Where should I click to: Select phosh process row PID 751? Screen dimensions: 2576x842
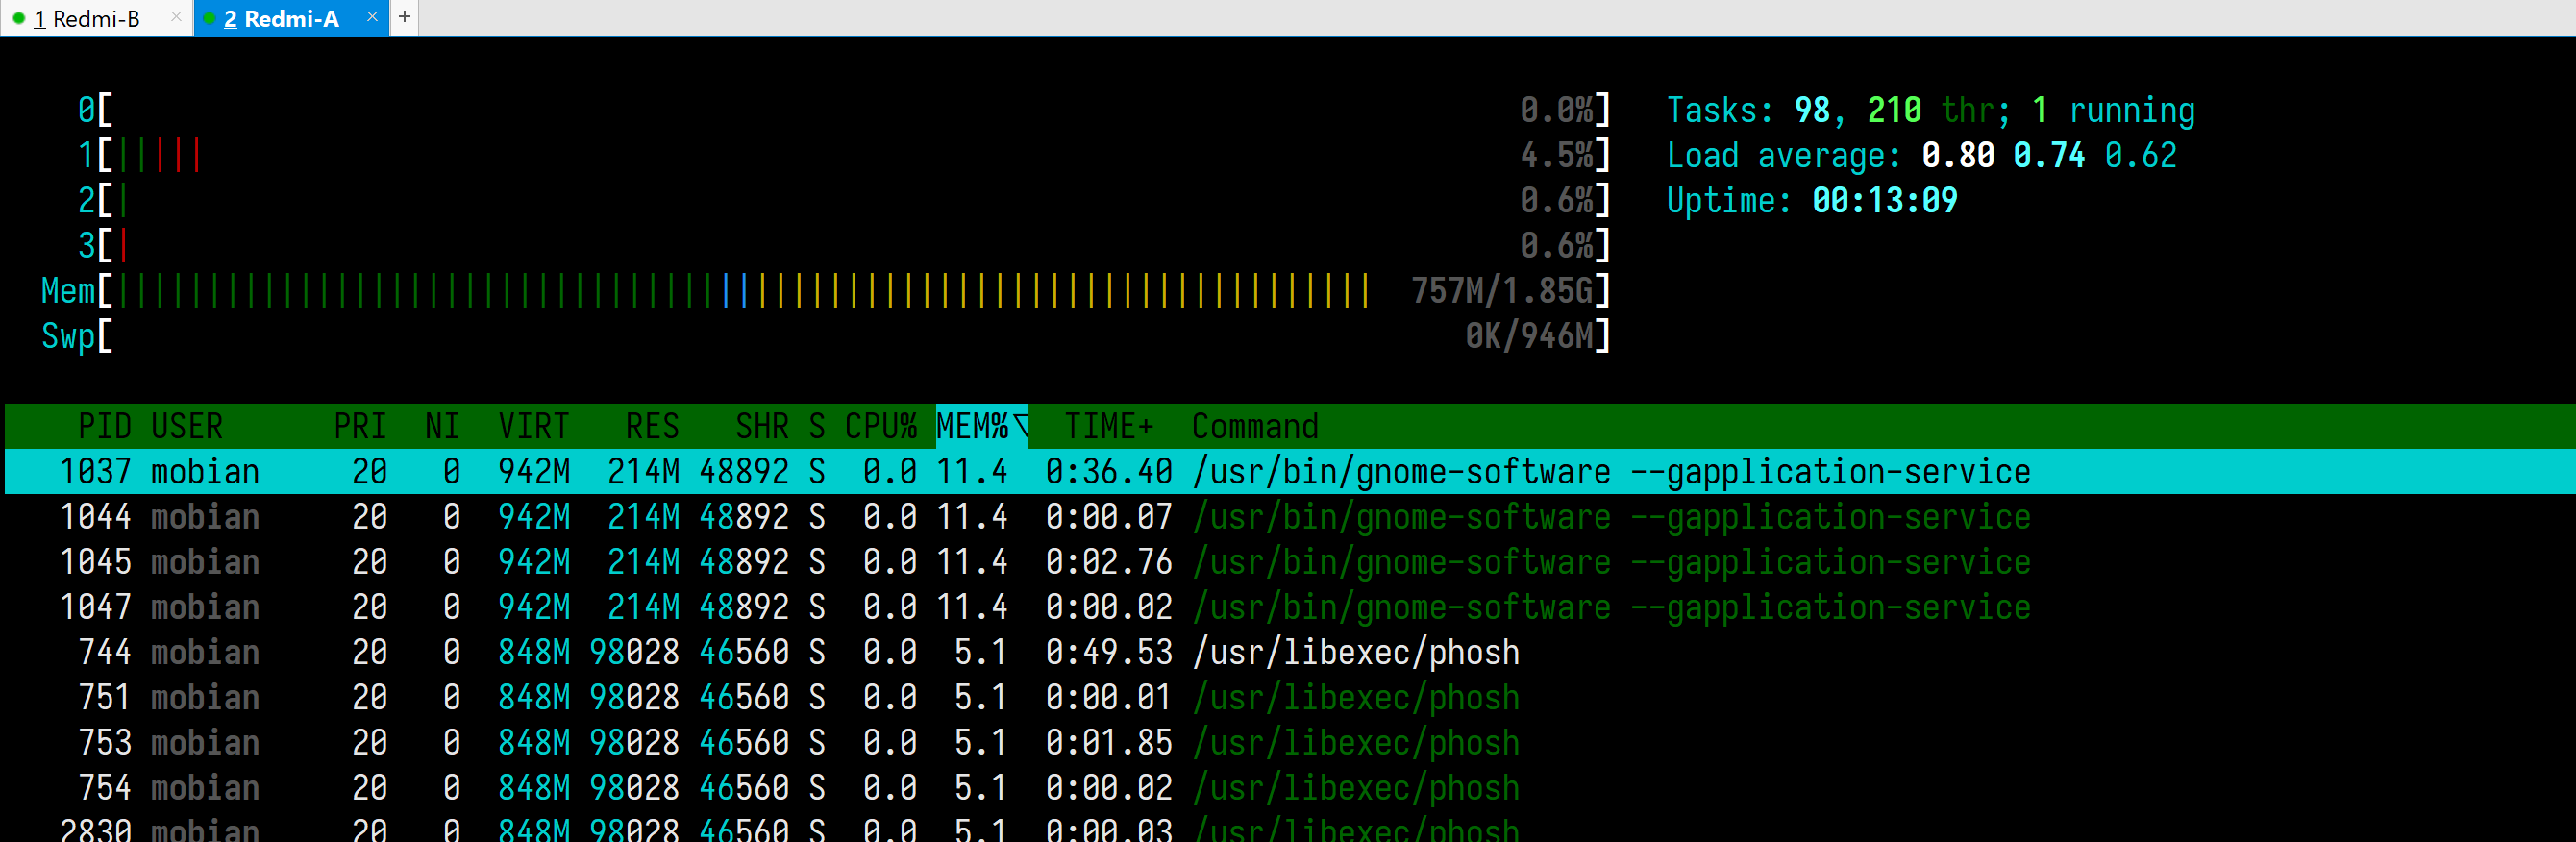[x=1290, y=697]
